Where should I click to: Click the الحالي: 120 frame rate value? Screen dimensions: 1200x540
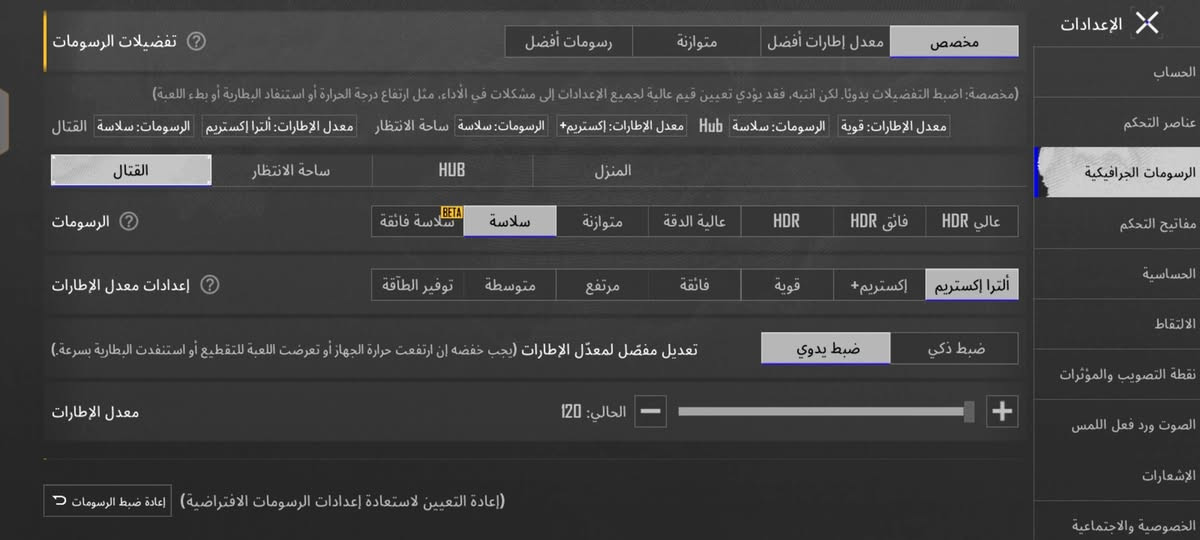tap(593, 411)
